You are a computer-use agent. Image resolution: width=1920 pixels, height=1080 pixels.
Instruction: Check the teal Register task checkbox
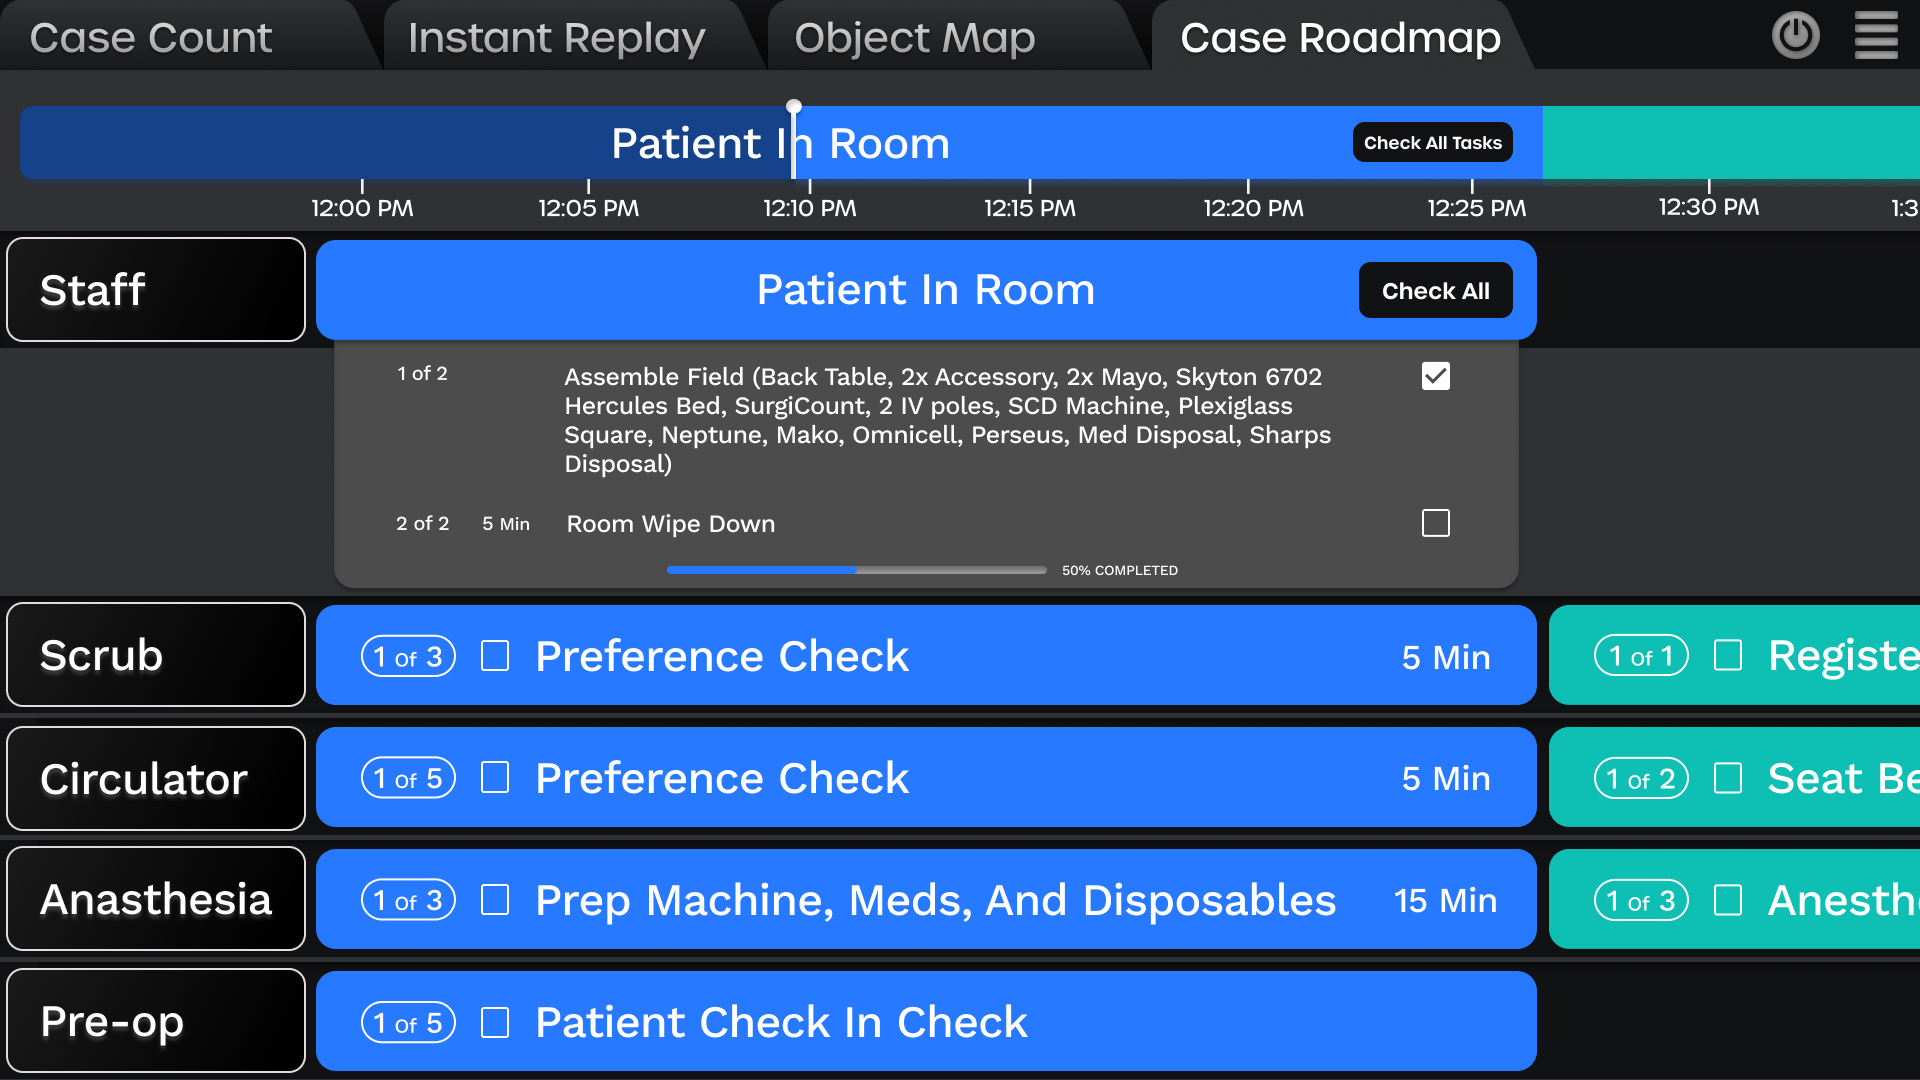pos(1729,655)
